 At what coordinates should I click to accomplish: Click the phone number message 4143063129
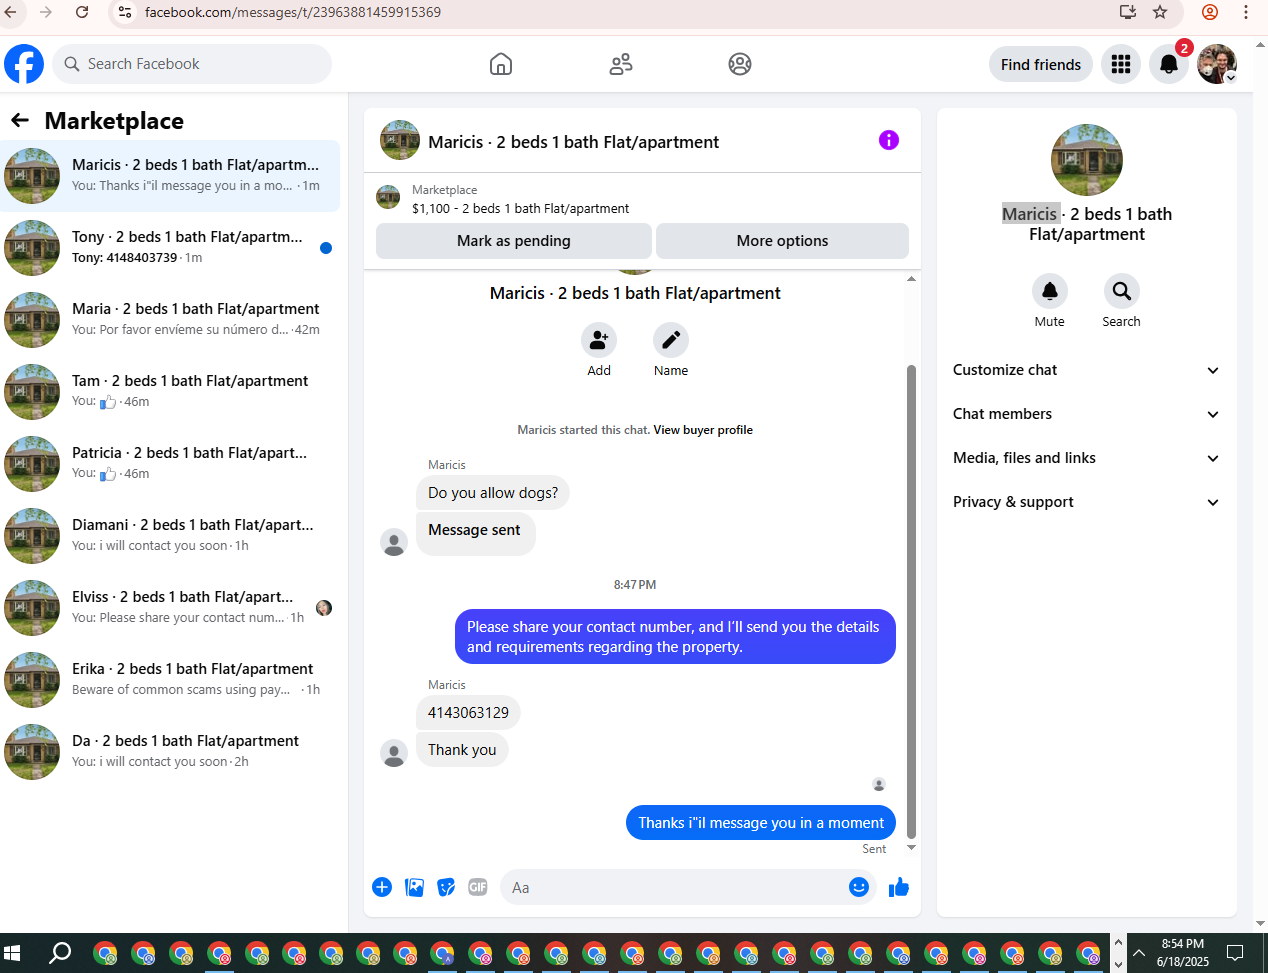point(468,713)
